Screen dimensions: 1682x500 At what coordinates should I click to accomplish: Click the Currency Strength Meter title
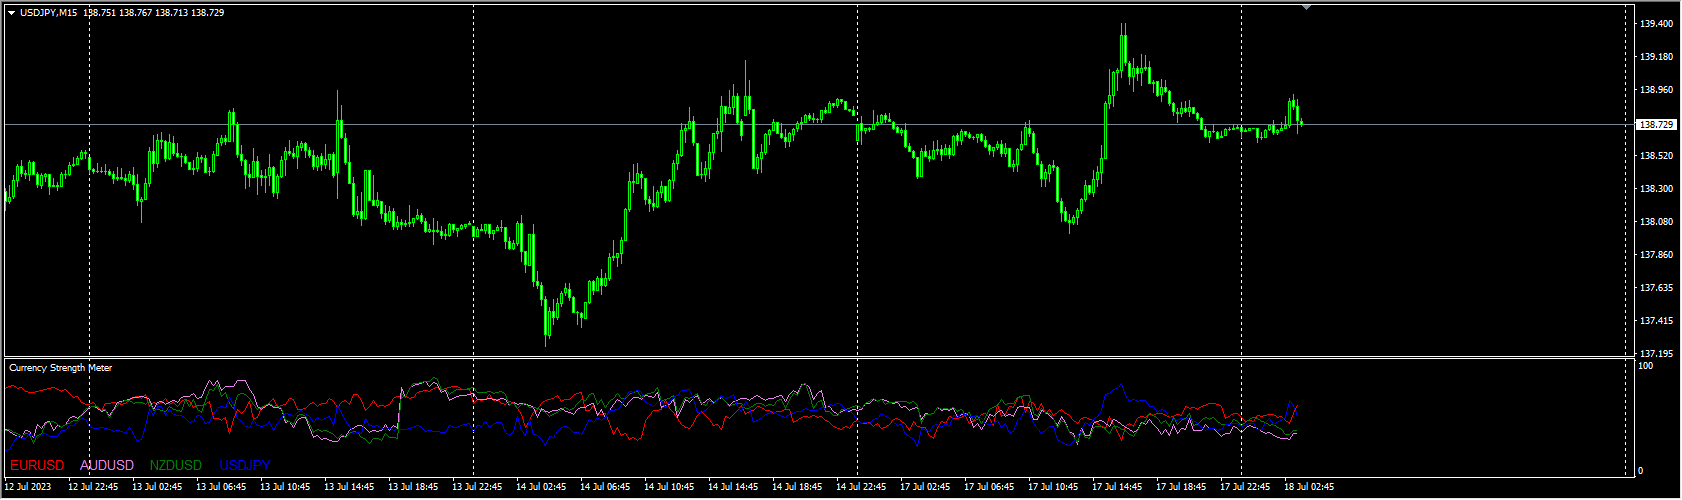click(61, 368)
